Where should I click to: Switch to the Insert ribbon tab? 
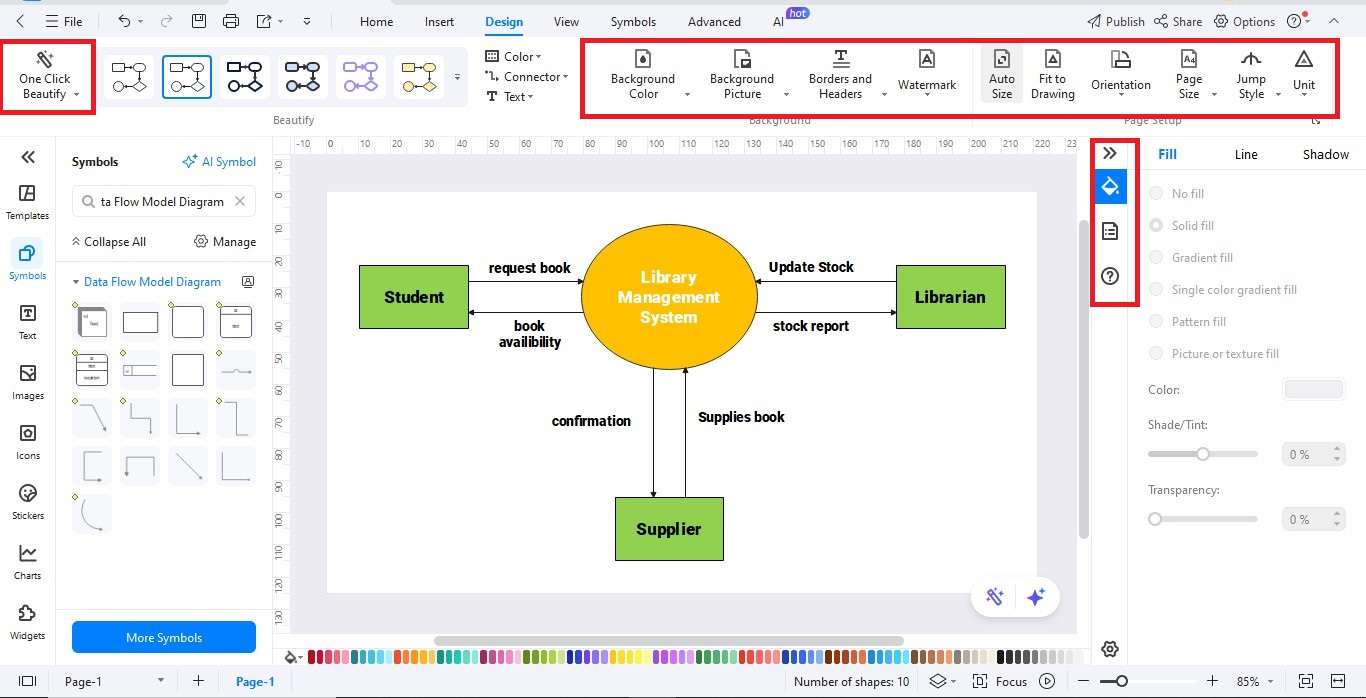coord(439,21)
